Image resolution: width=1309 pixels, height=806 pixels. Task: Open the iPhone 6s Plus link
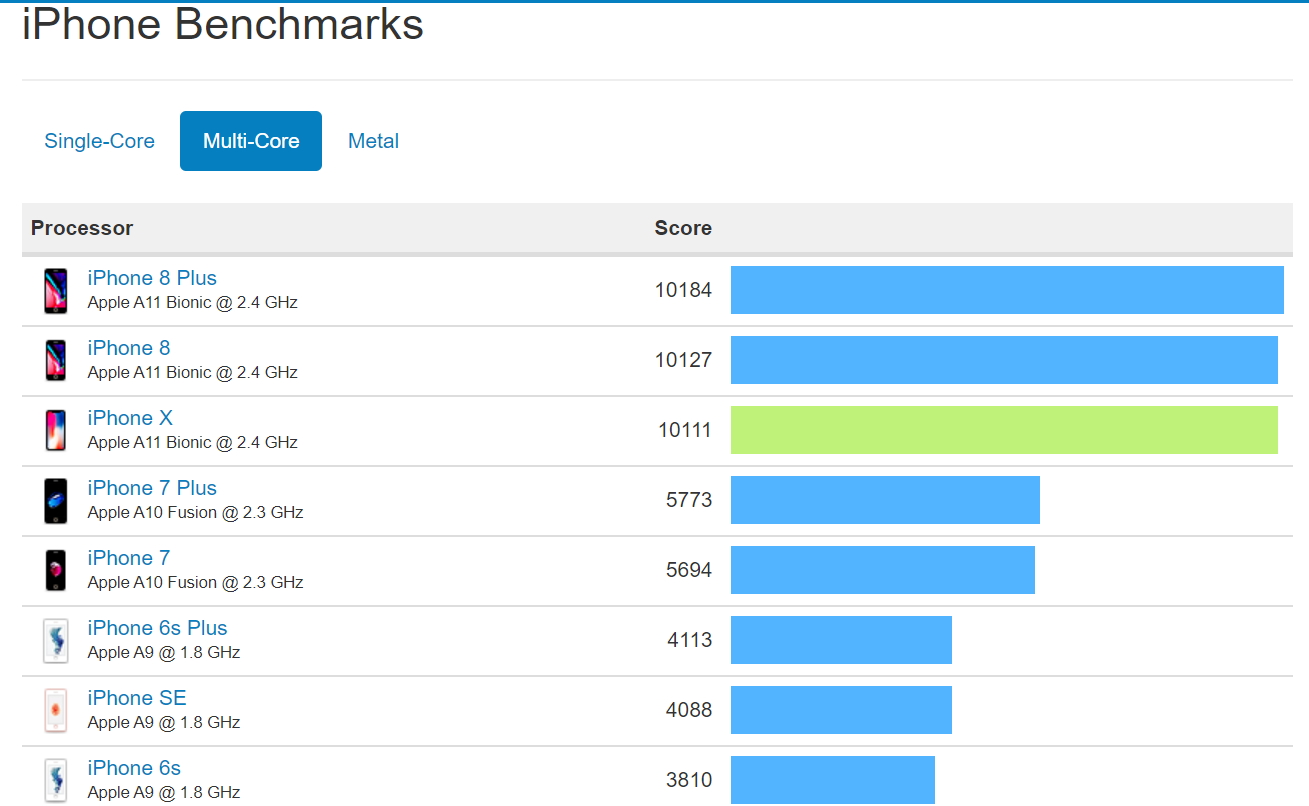(157, 628)
